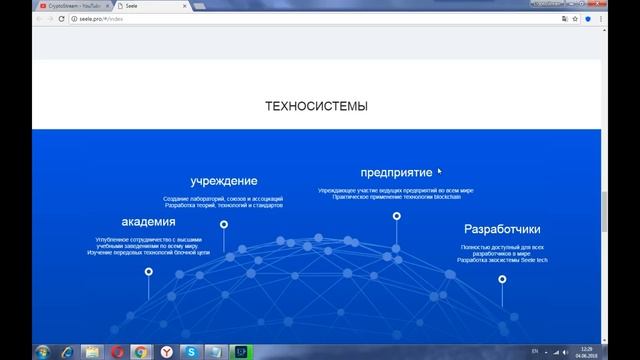This screenshot has width=640, height=360.
Task: Click the предприятие heading
Action: 396,172
